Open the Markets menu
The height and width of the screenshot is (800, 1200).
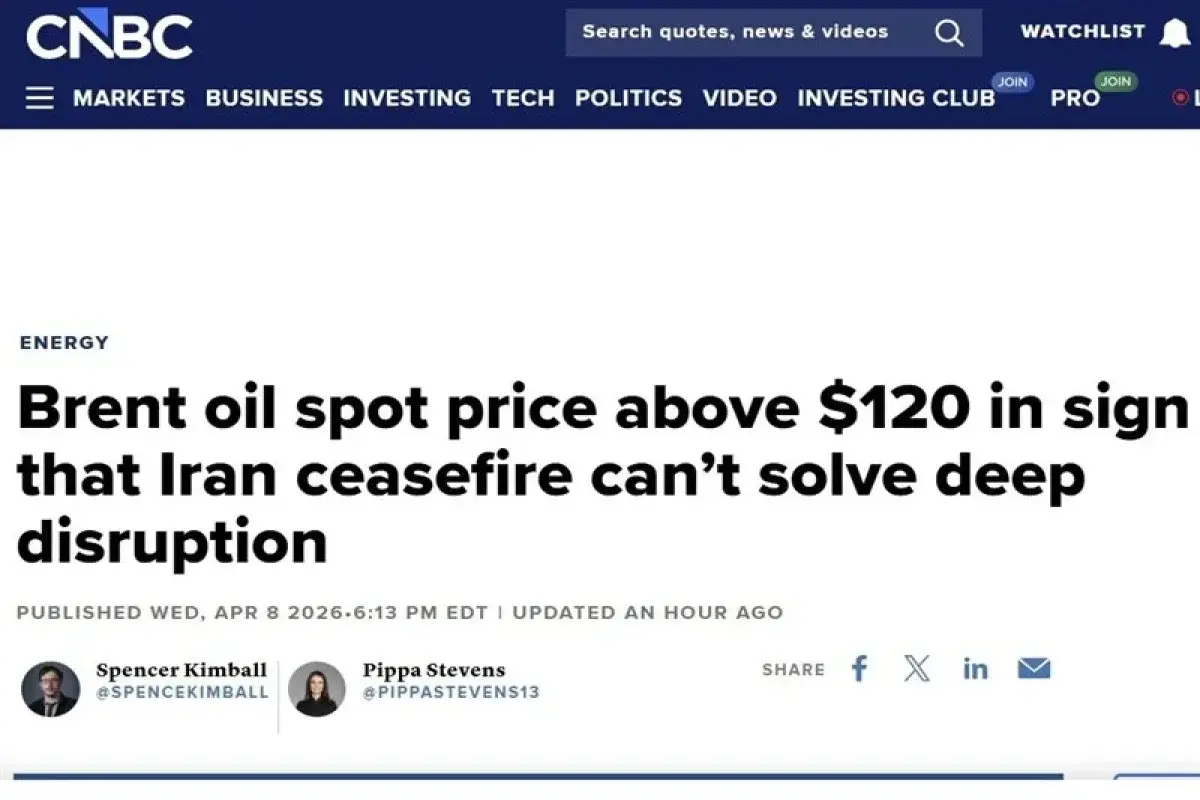click(129, 98)
